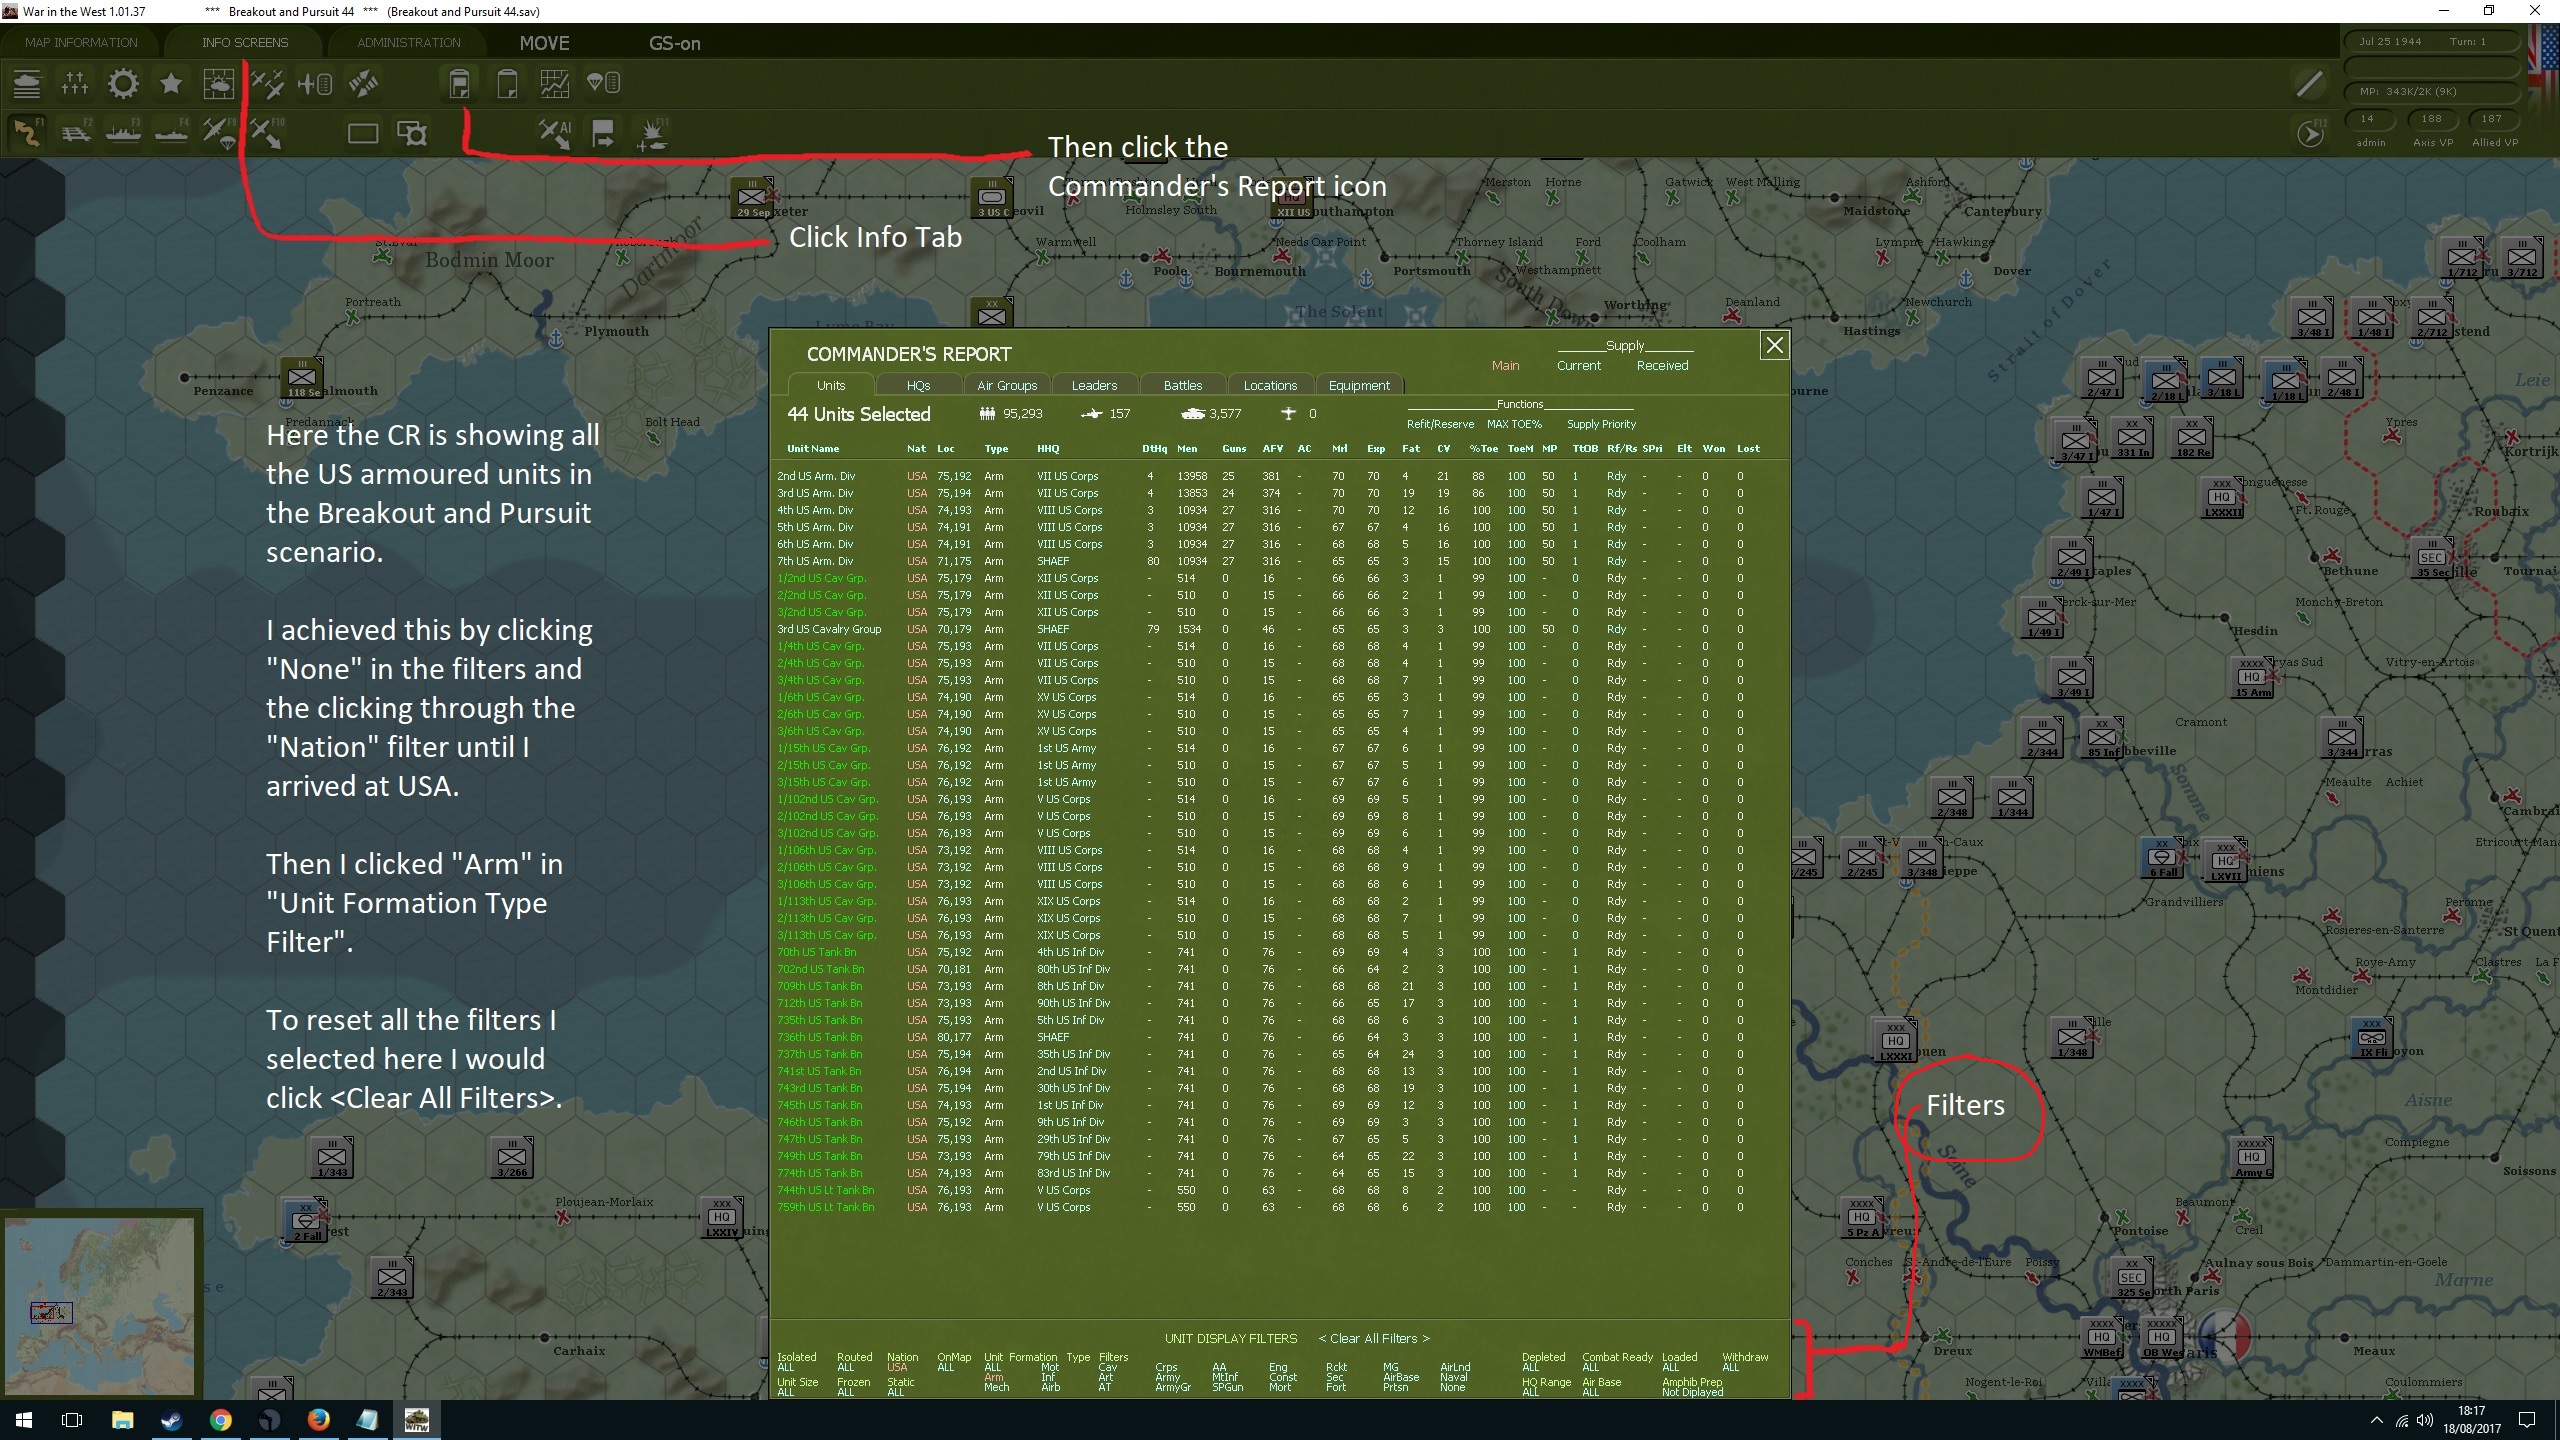Viewport: 2560px width, 1440px height.
Task: Switch to the Battles tab
Action: click(1183, 385)
